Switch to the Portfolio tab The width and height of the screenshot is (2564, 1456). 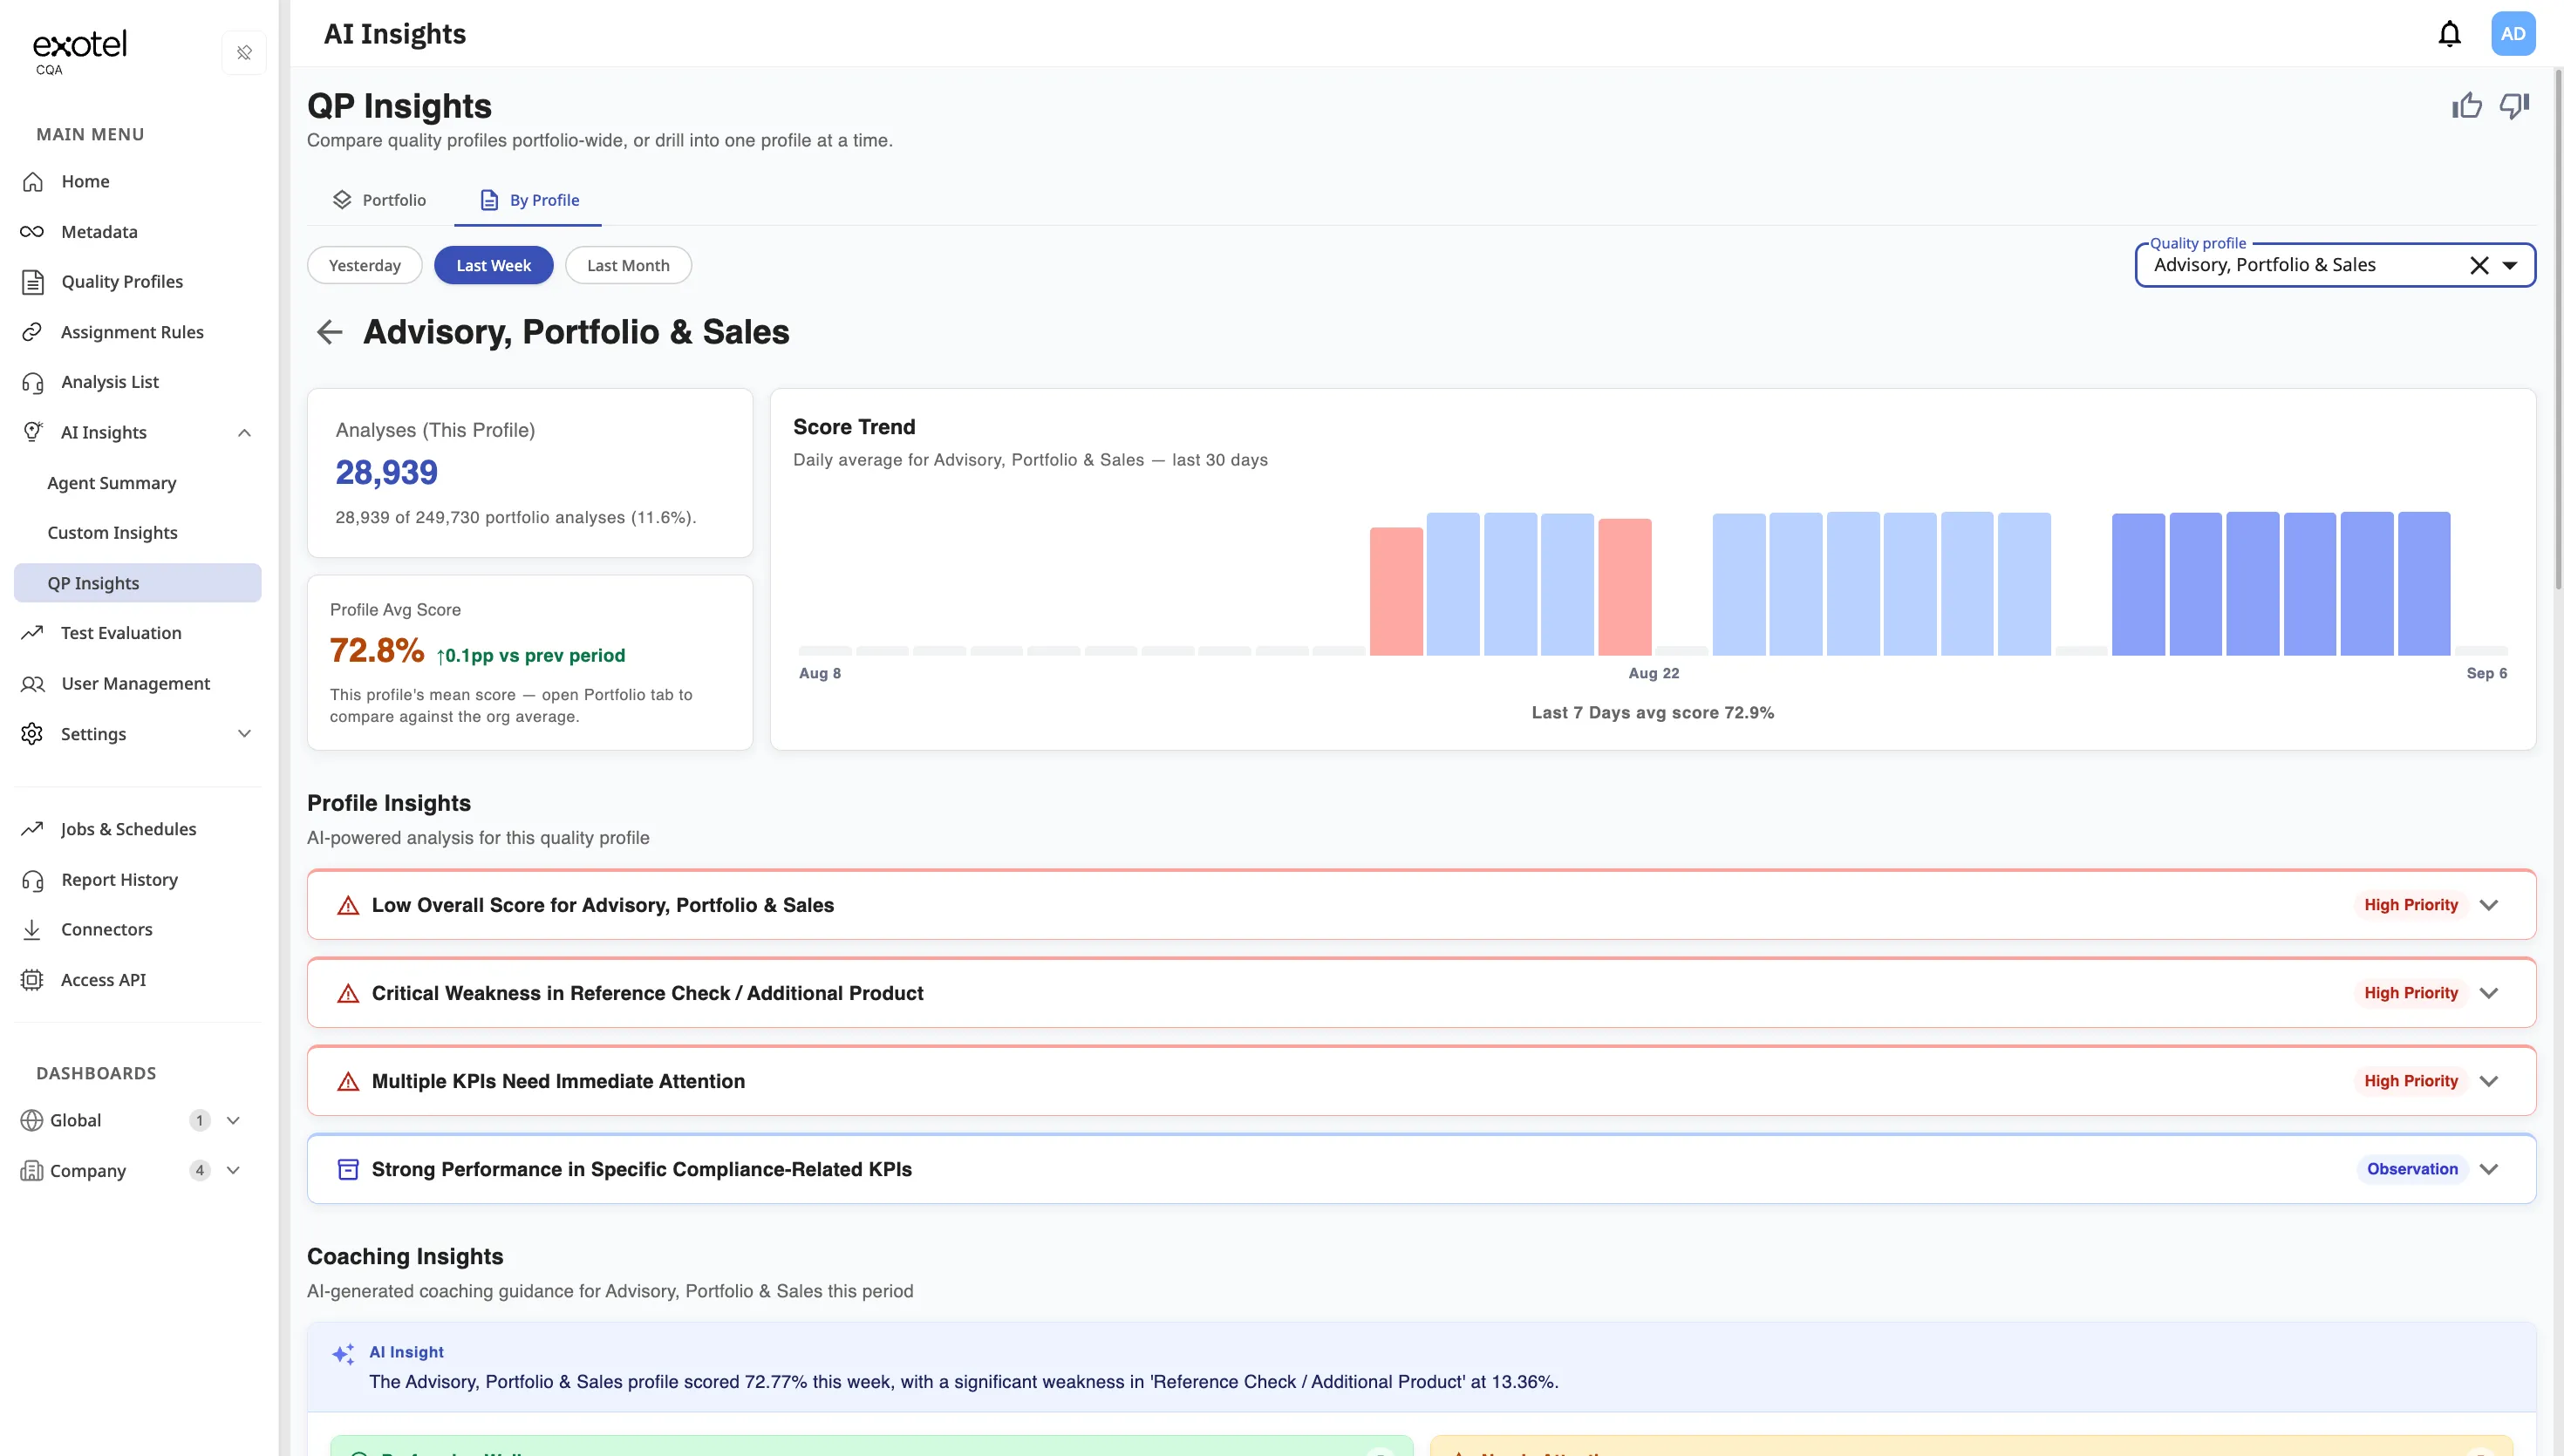click(x=379, y=200)
